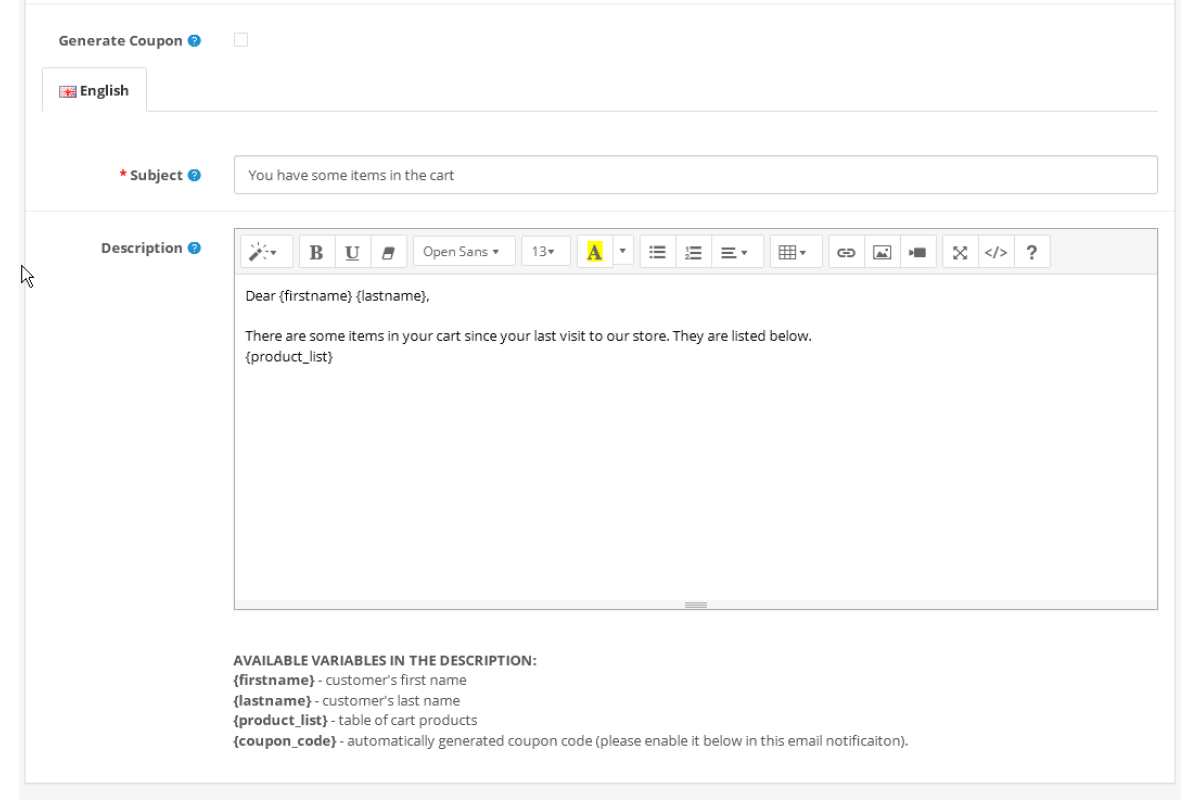
Task: Click the Underline formatting icon
Action: point(352,252)
